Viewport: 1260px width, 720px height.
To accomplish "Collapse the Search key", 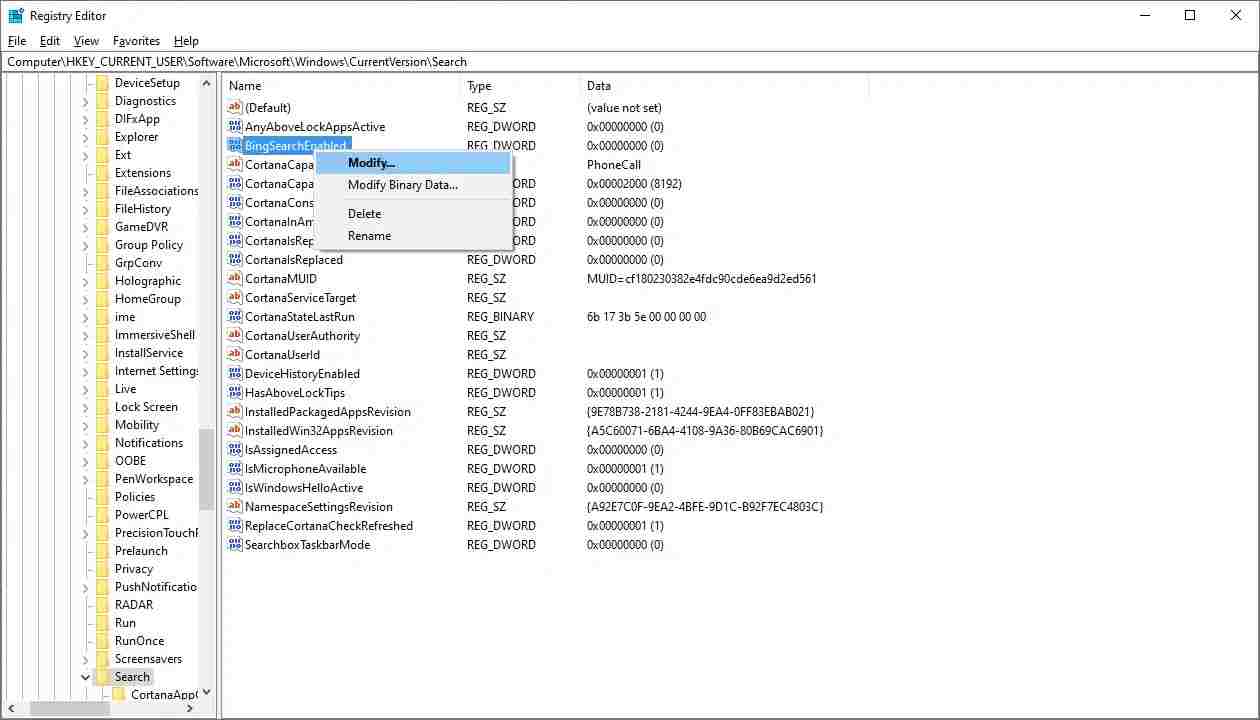I will [85, 677].
